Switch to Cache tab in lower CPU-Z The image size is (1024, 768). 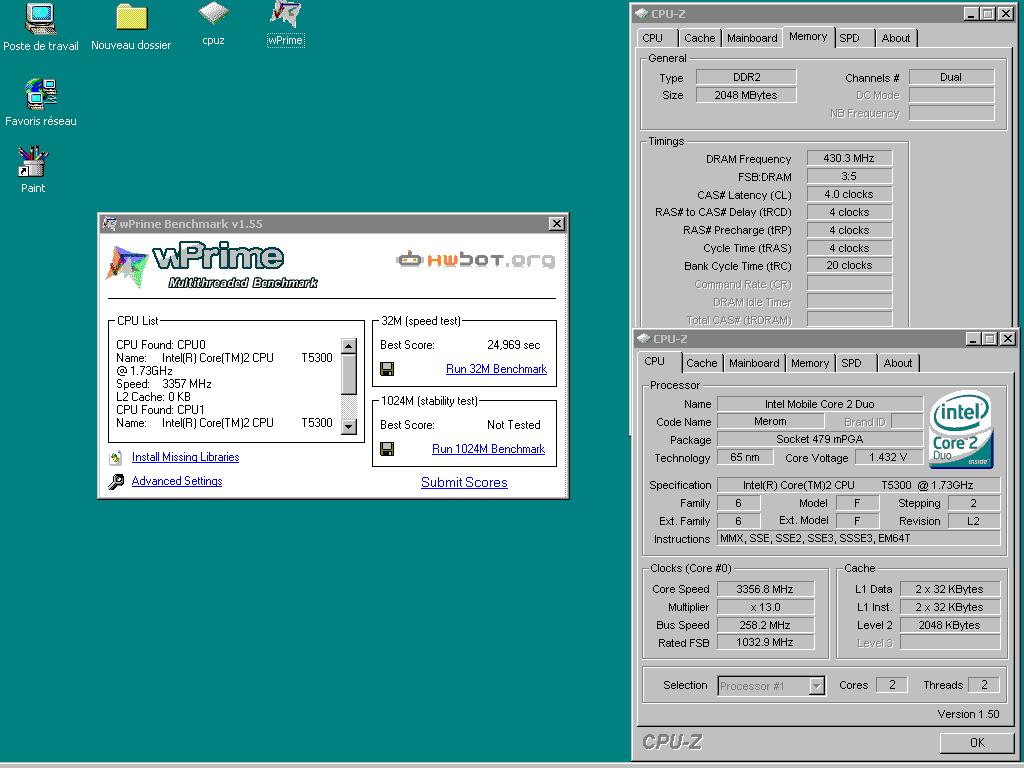pyautogui.click(x=701, y=363)
